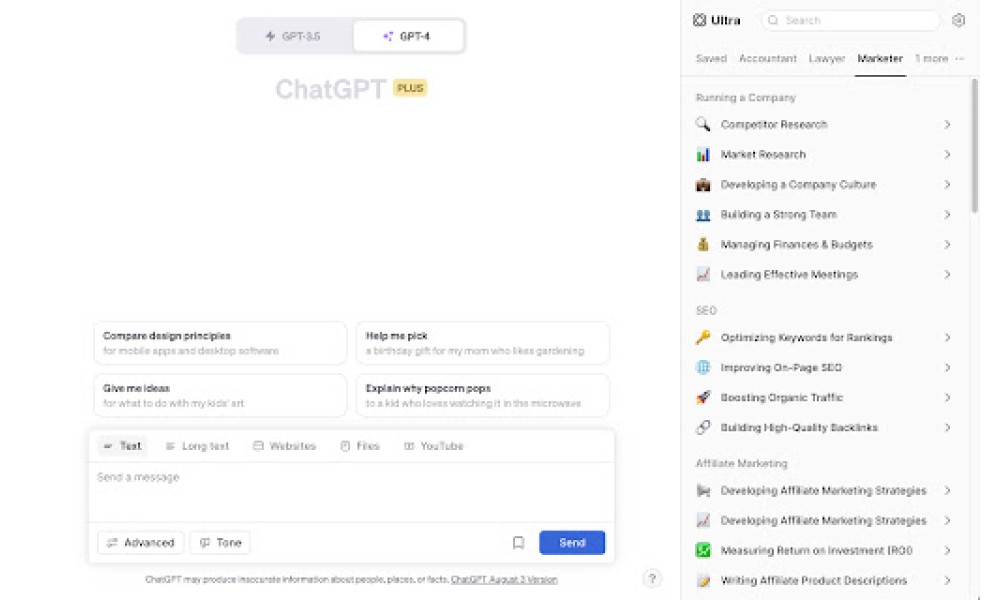Click the Ultra Search field
The height and width of the screenshot is (600, 1000).
(851, 20)
